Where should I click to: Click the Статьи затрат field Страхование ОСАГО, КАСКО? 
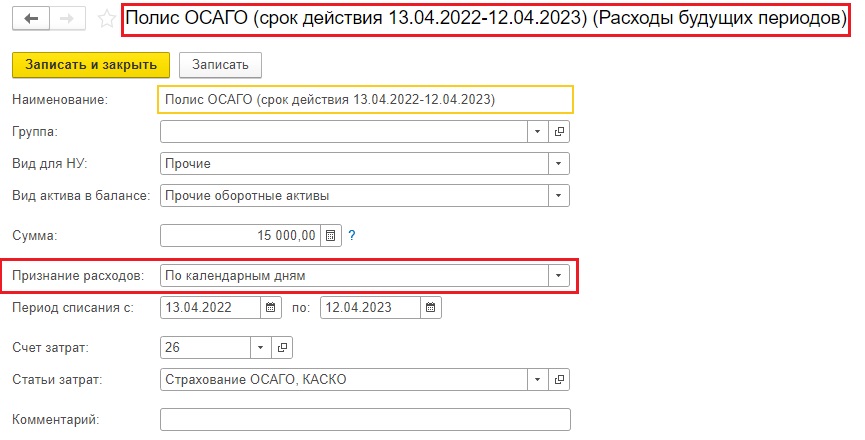coord(344,379)
